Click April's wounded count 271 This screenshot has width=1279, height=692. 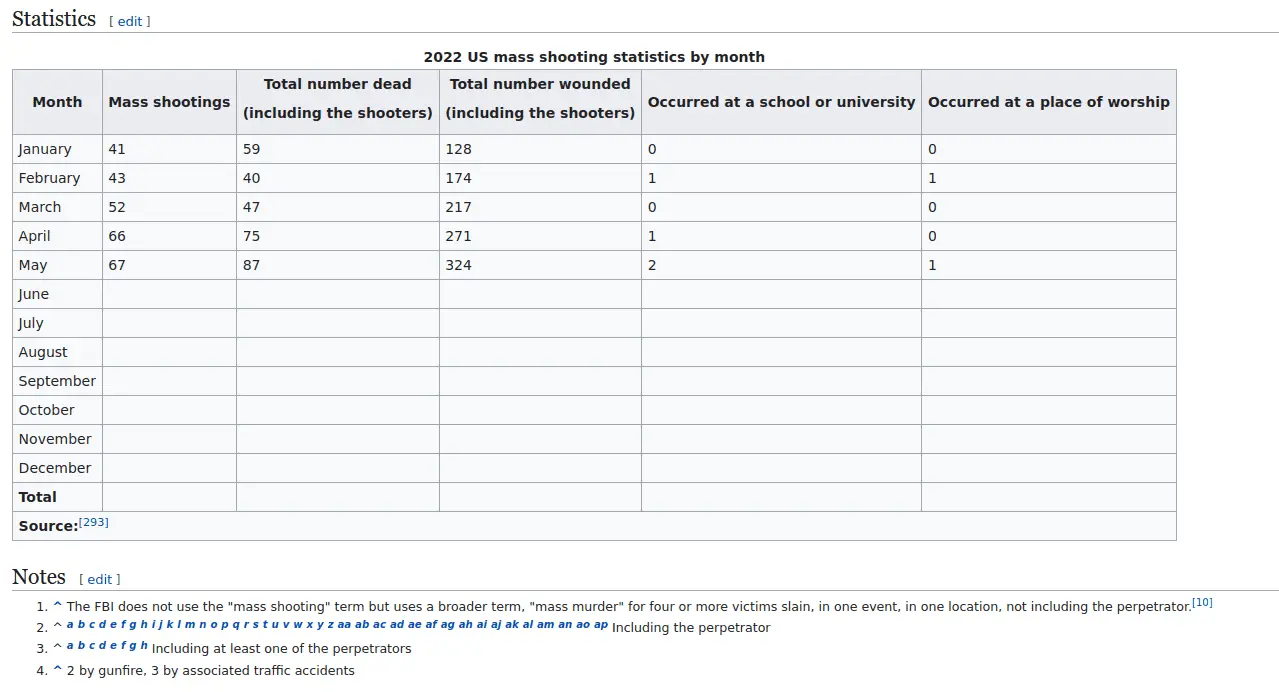tap(459, 236)
